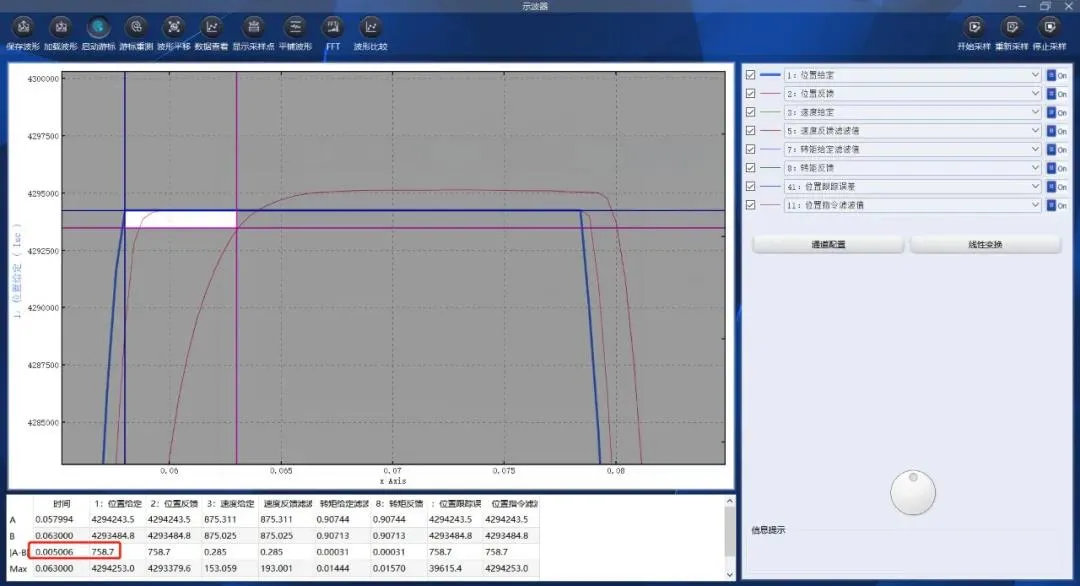Image resolution: width=1080 pixels, height=586 pixels.
Task: Click the 保存波形 (save waveform) icon
Action: 25,27
